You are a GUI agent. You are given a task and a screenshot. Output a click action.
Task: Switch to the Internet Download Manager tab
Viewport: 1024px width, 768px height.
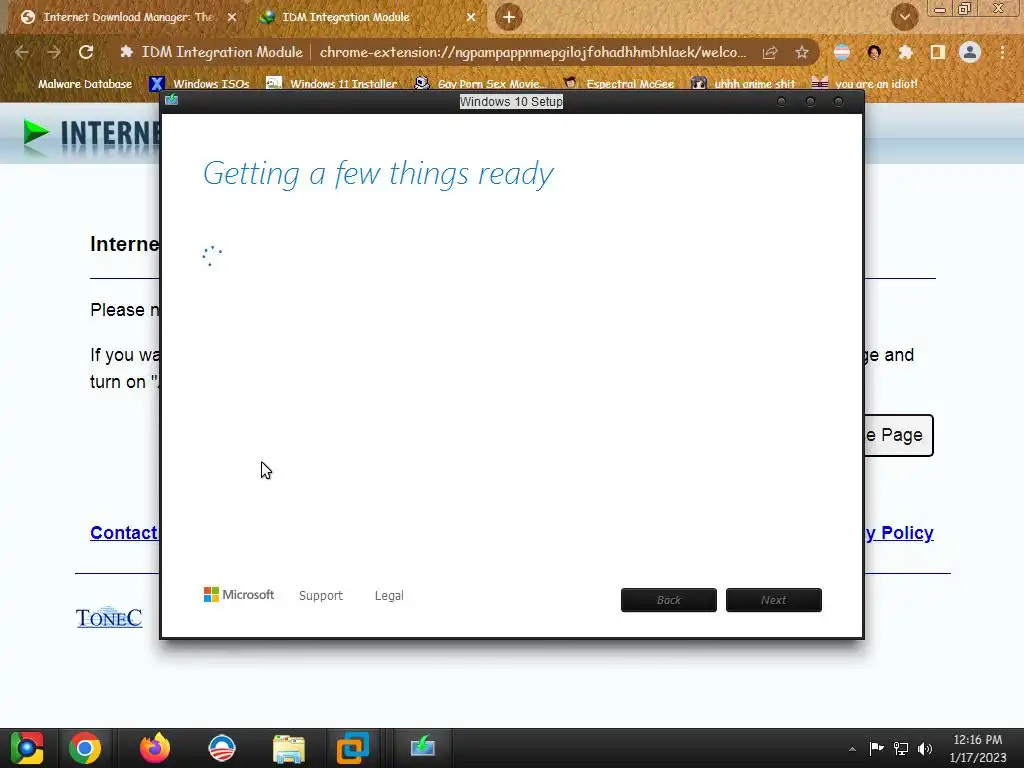127,17
